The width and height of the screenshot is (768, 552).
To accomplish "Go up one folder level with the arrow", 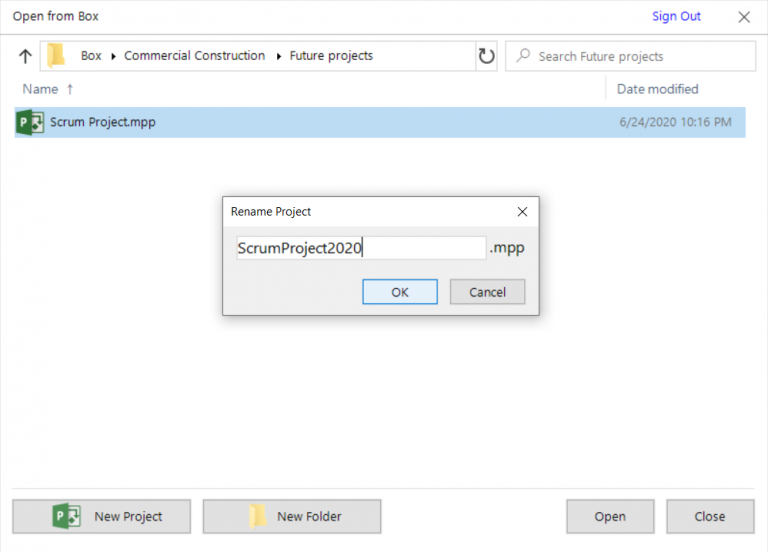I will [x=25, y=56].
